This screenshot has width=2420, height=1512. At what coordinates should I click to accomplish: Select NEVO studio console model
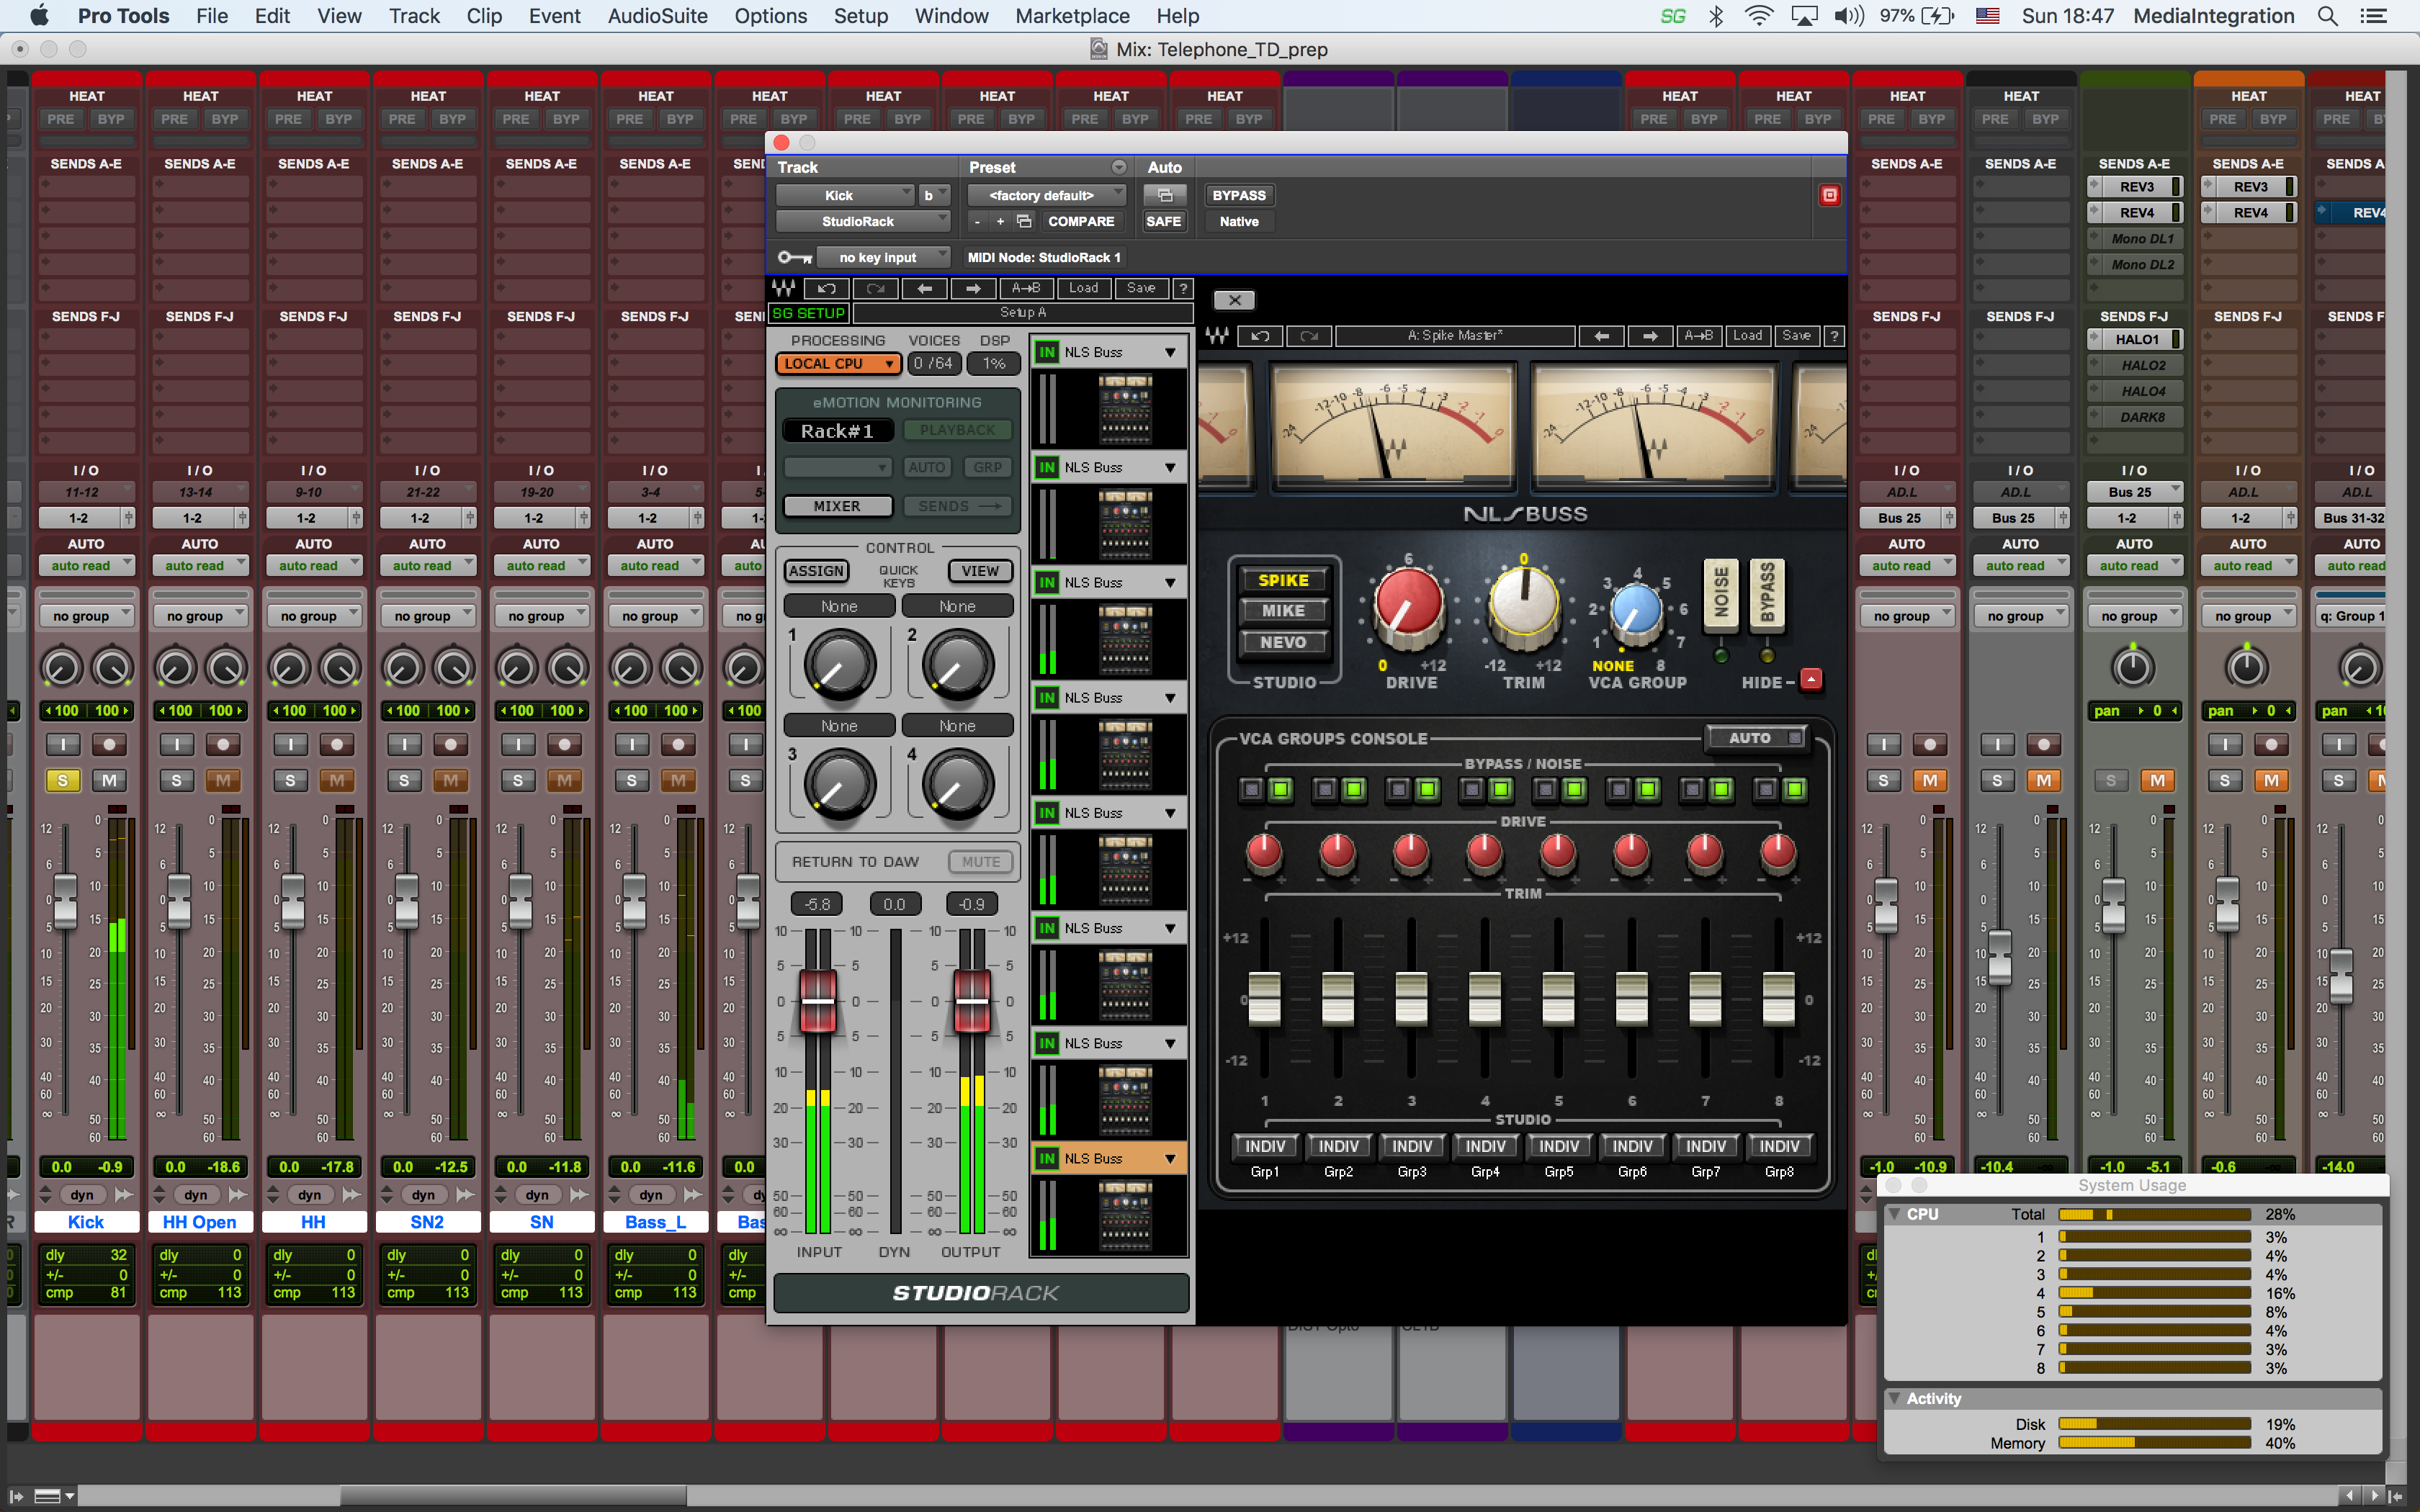tap(1283, 642)
